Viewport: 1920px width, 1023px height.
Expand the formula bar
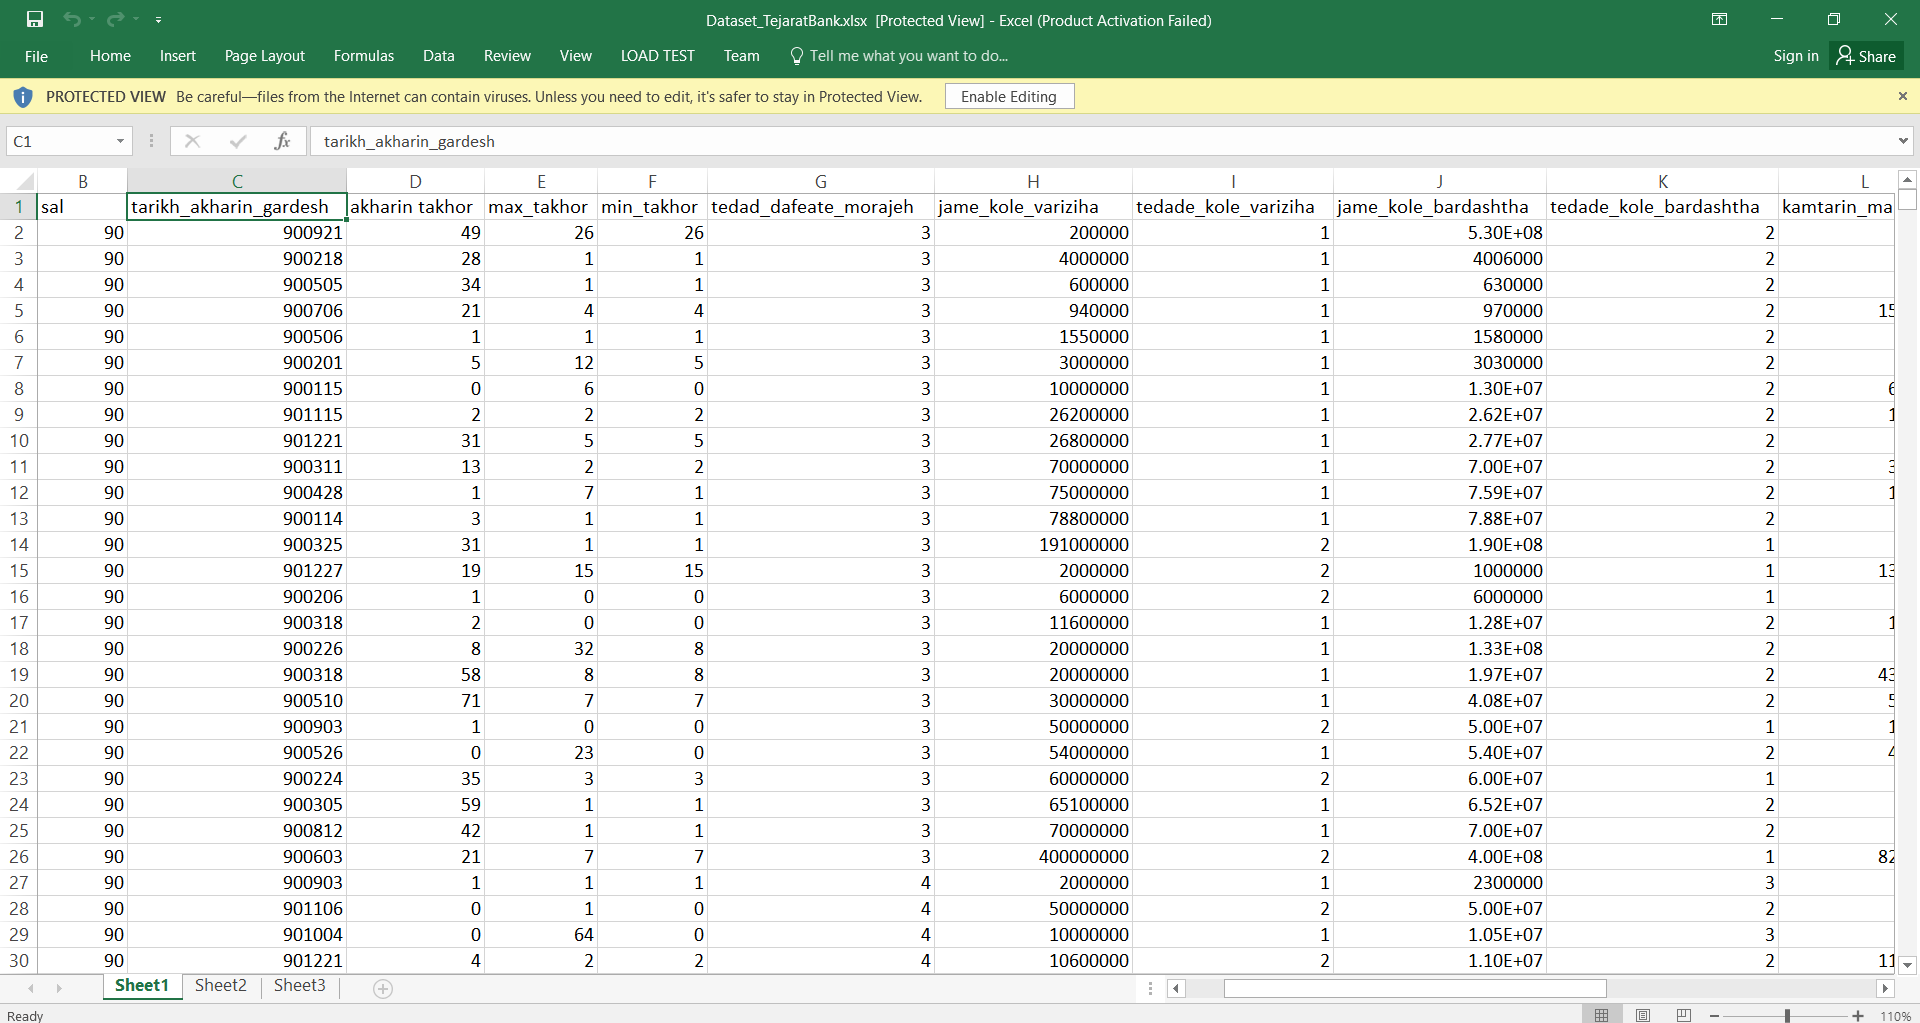pos(1902,141)
